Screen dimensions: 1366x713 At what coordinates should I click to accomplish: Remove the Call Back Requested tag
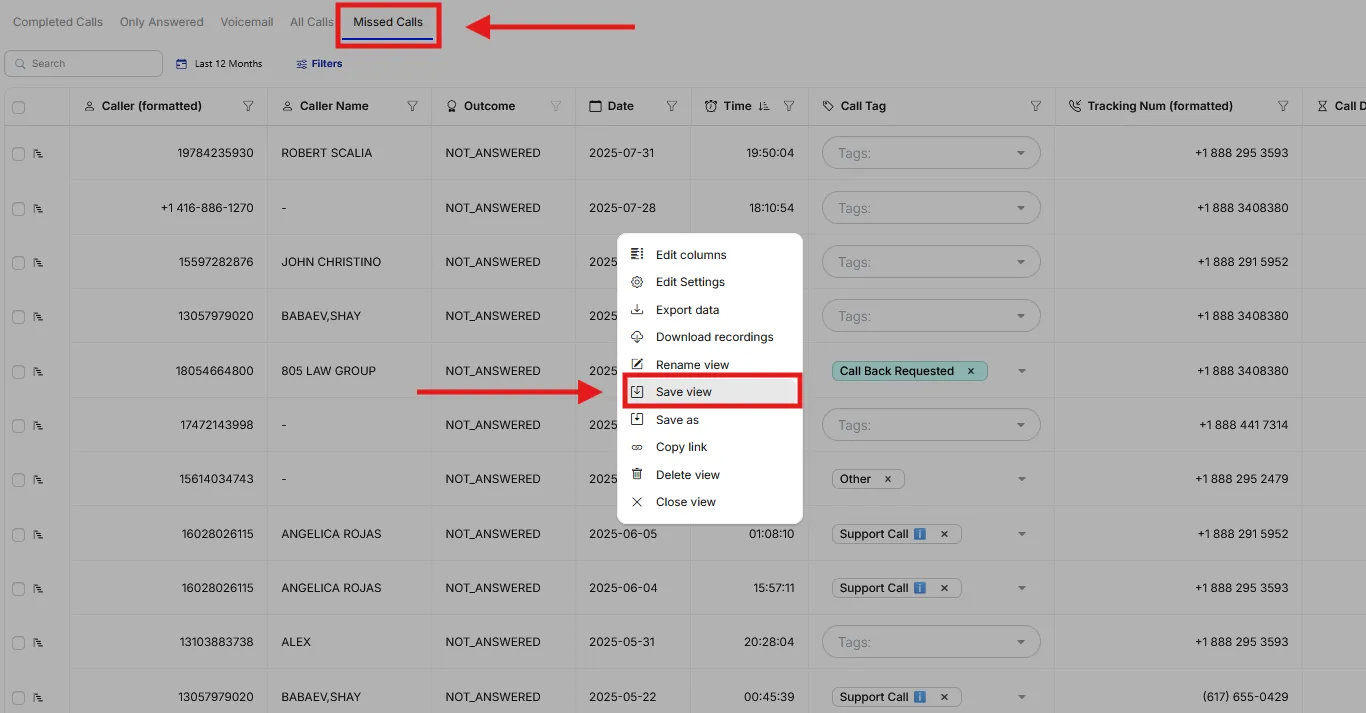(970, 371)
